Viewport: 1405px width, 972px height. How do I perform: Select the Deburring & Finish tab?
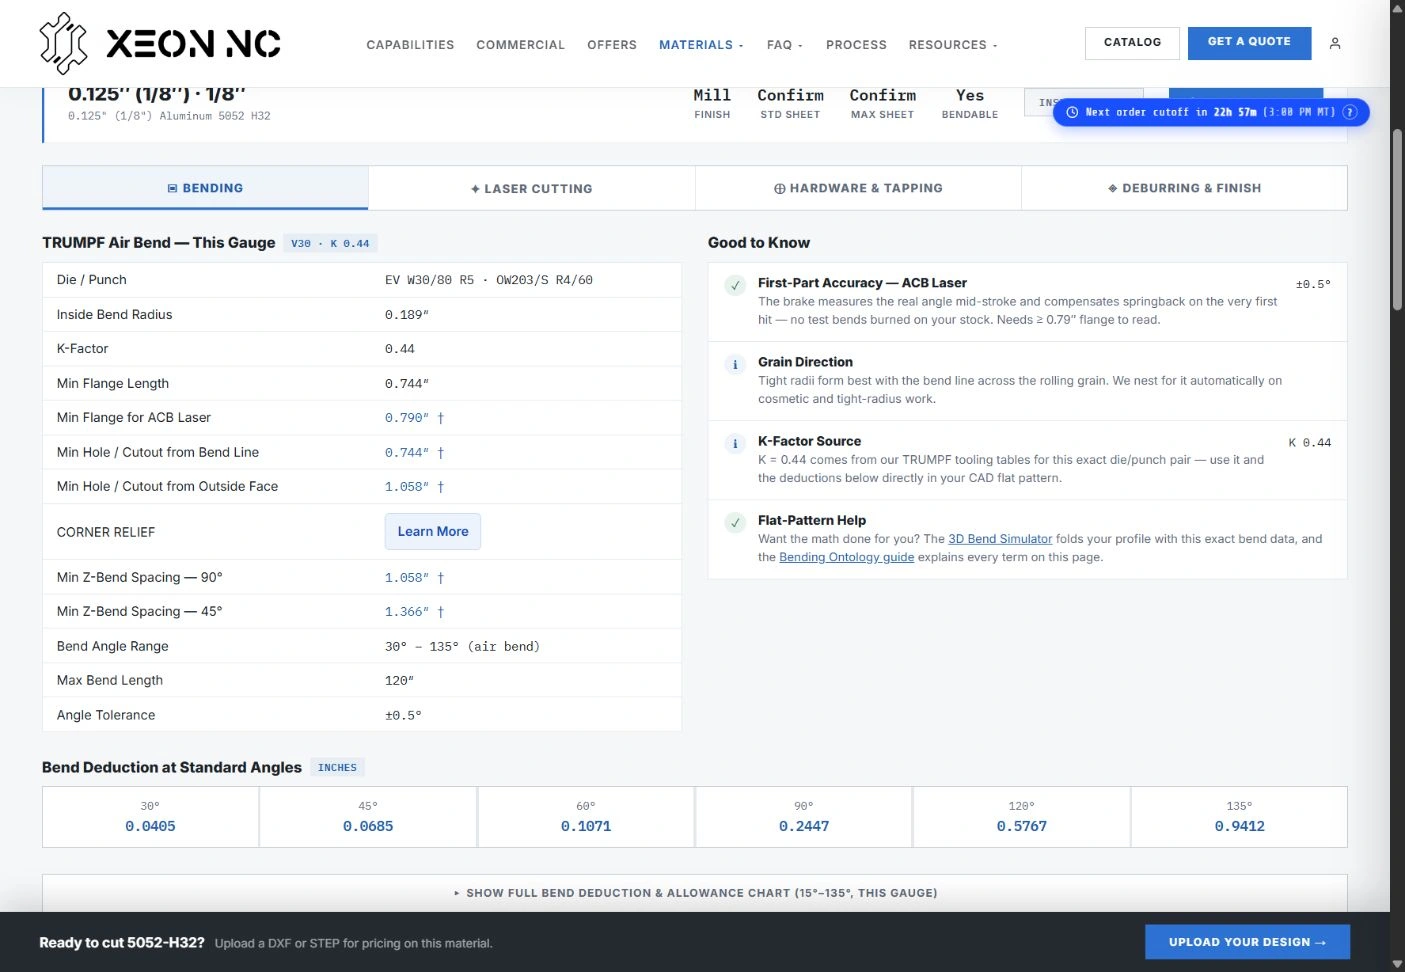pos(1184,188)
